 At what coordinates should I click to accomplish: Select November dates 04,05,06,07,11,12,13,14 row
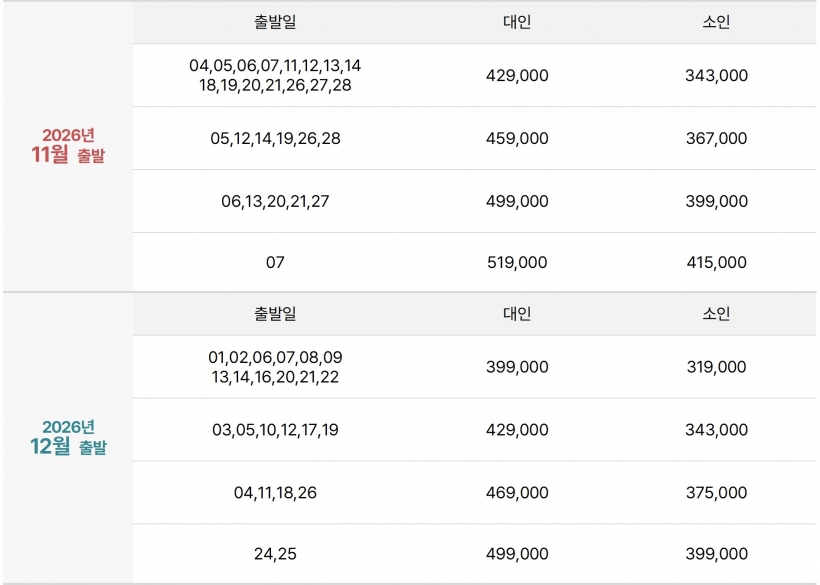point(275,75)
